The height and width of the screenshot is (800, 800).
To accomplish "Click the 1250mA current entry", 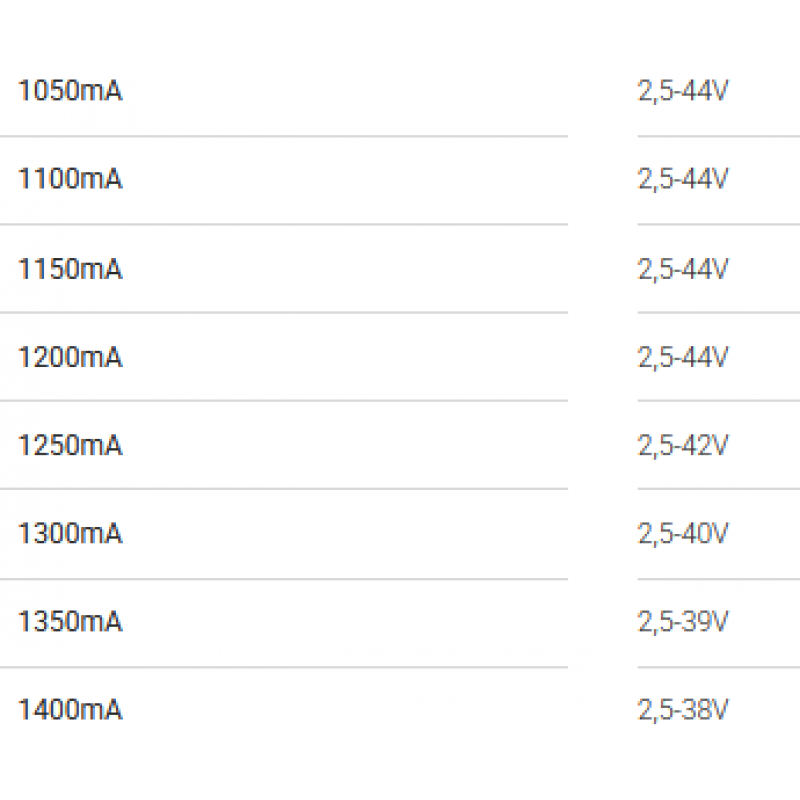I will coord(70,445).
